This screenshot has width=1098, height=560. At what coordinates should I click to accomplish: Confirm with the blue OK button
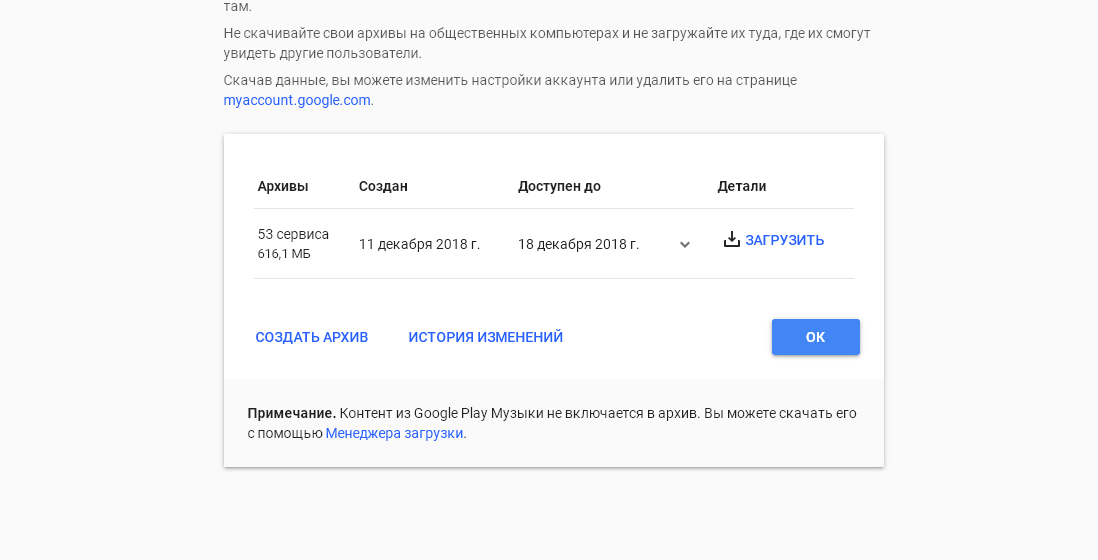[816, 337]
